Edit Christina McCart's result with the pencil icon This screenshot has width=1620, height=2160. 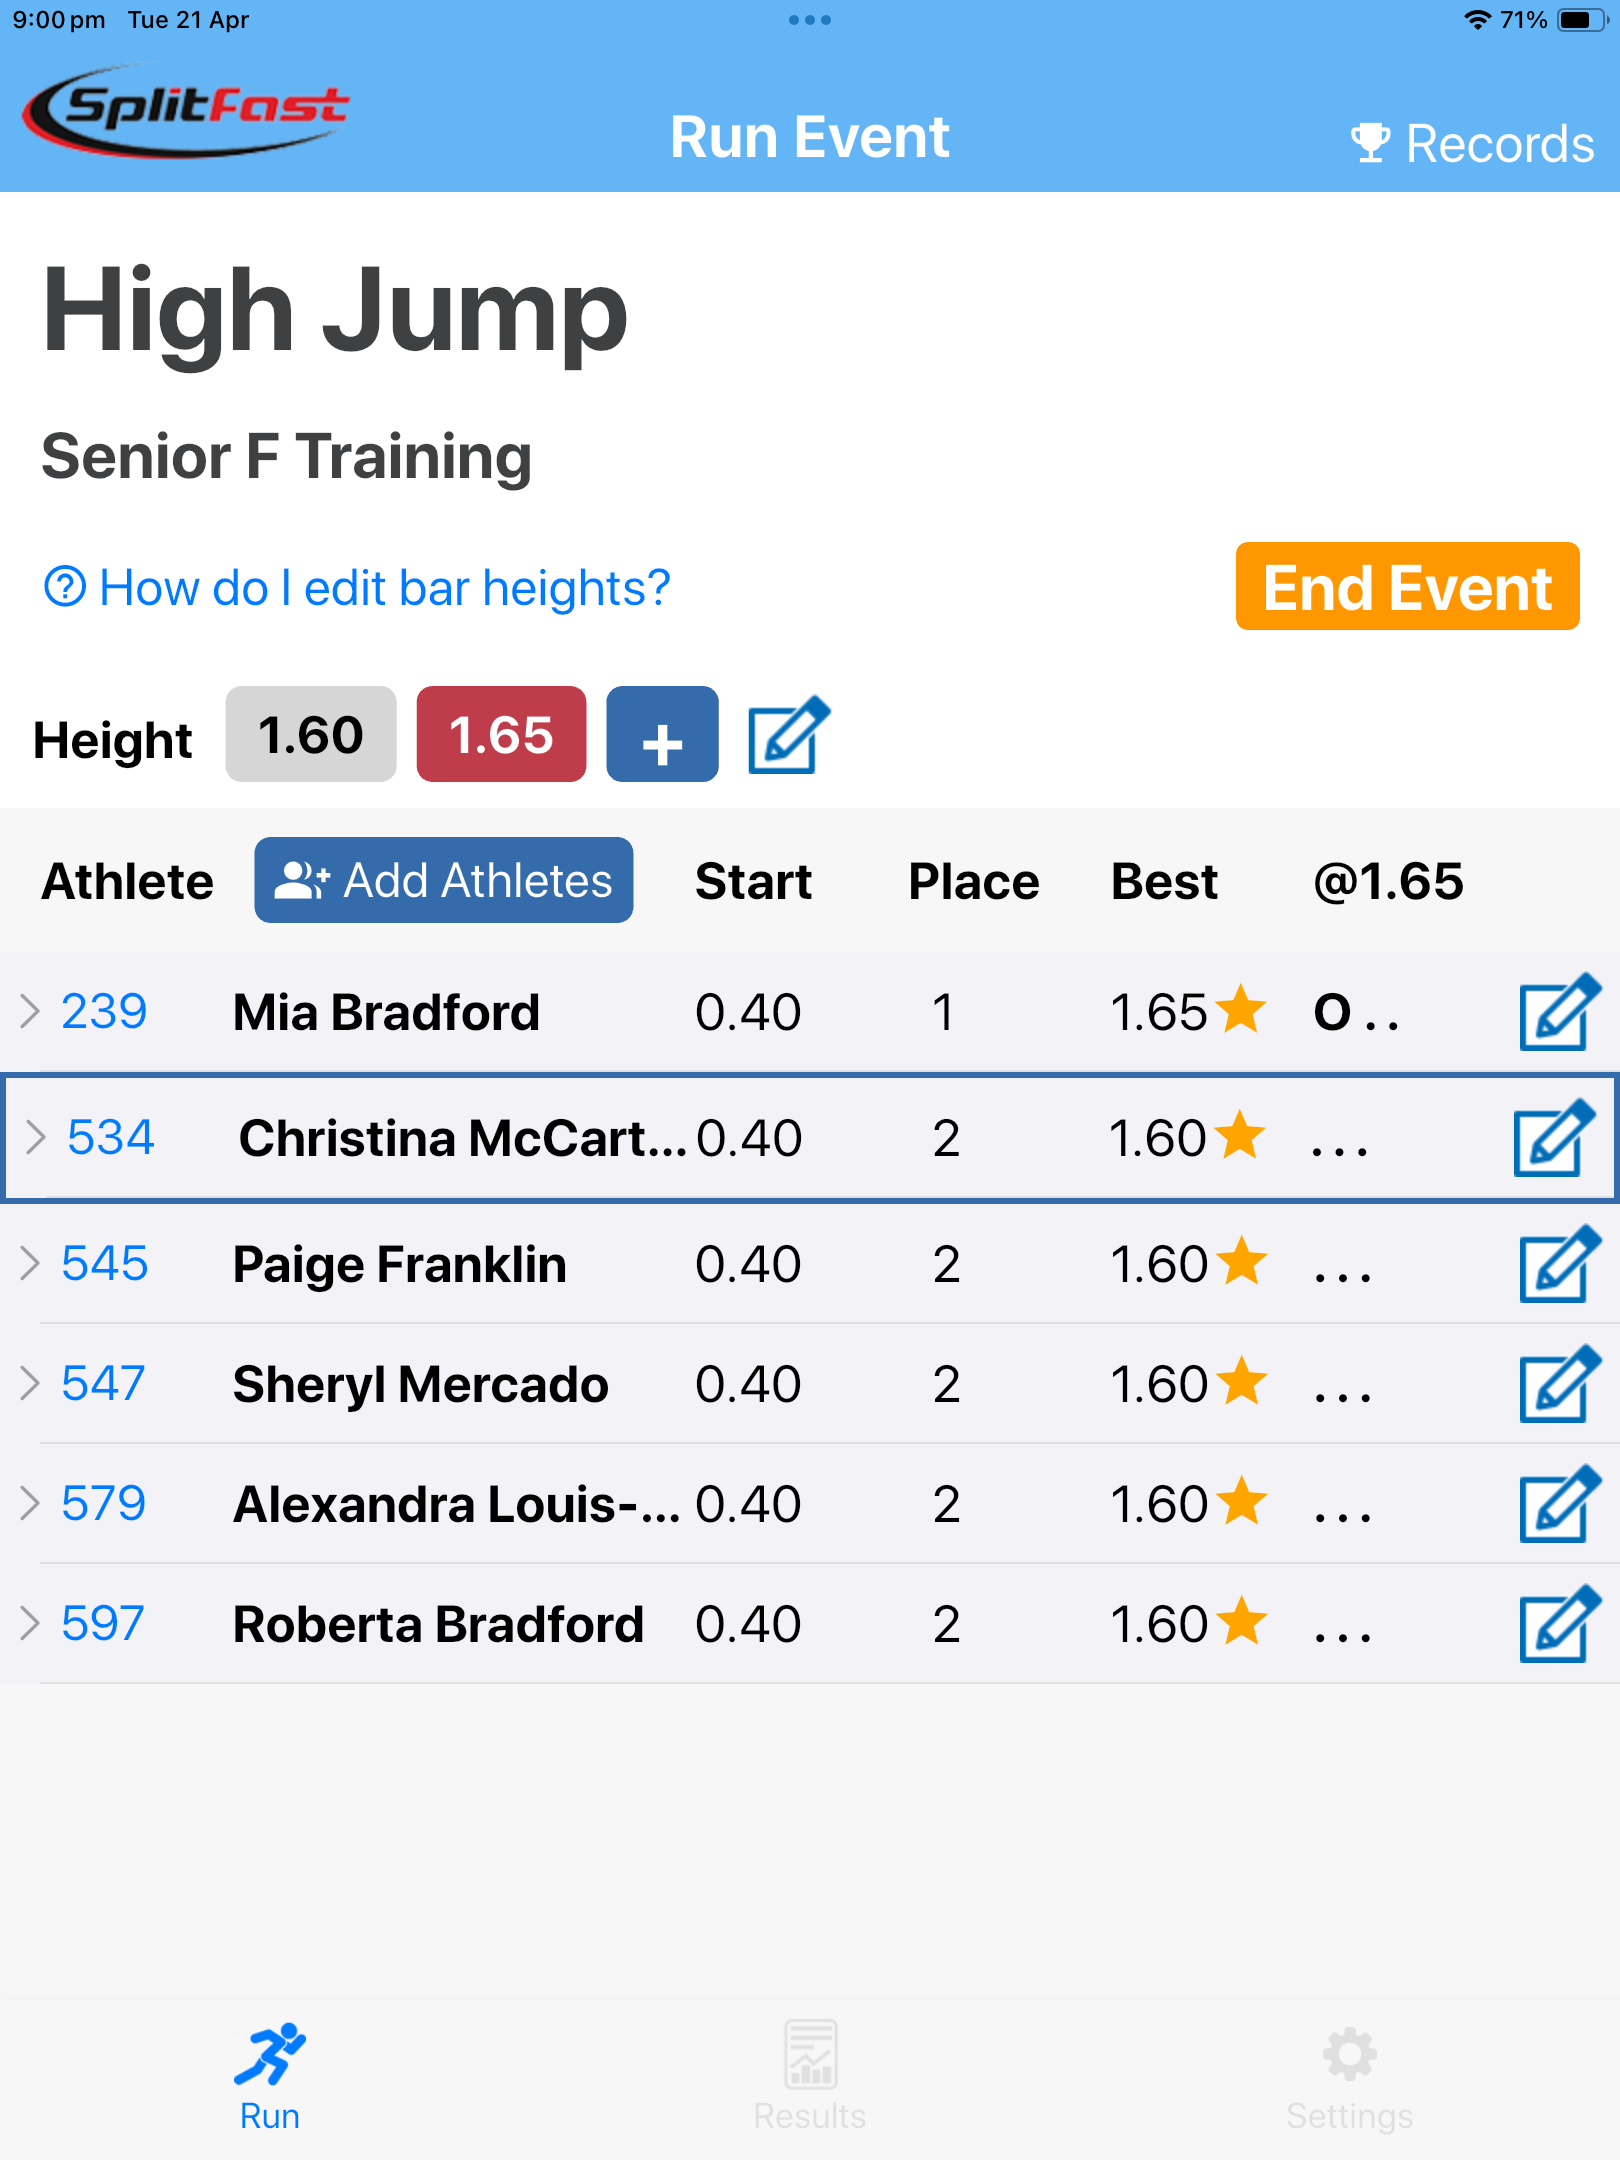1556,1138
